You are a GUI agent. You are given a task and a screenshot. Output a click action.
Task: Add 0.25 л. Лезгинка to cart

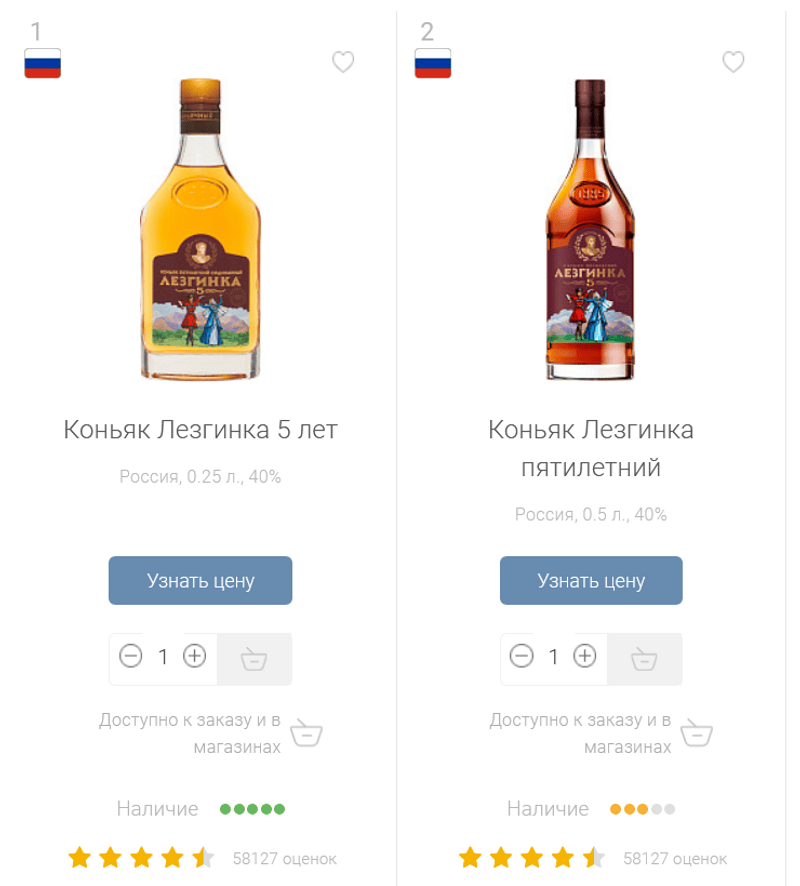pyautogui.click(x=254, y=658)
